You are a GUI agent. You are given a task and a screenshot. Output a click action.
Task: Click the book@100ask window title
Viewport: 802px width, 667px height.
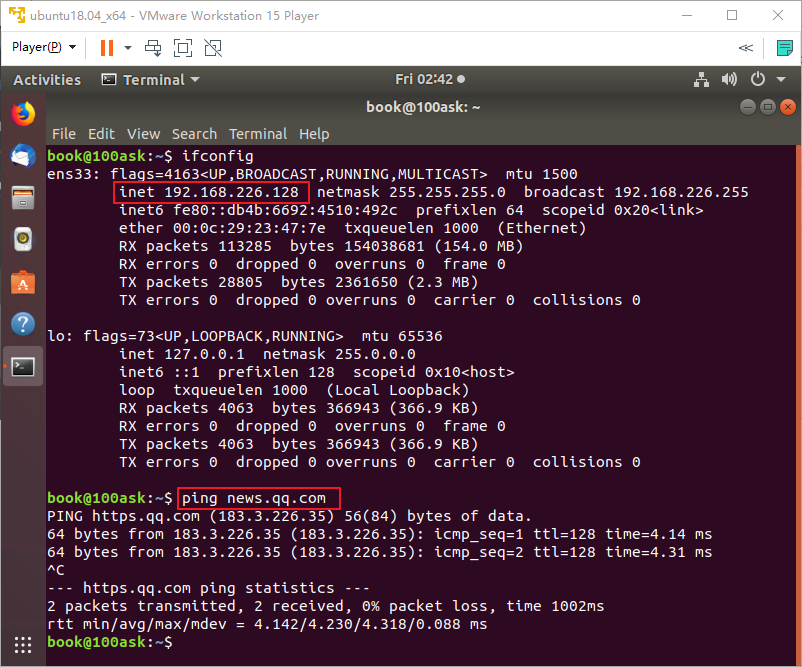(423, 107)
